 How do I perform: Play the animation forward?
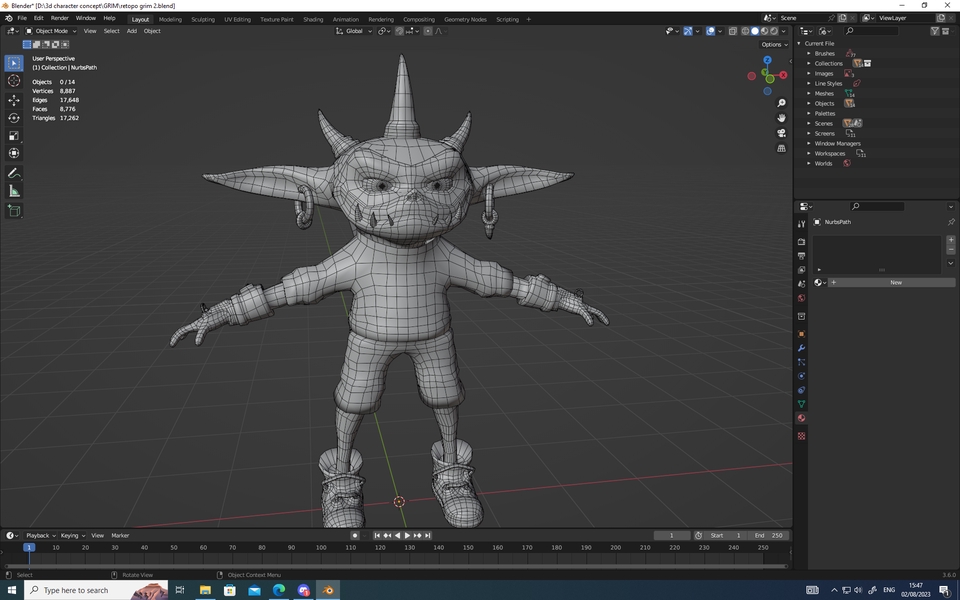coord(407,536)
